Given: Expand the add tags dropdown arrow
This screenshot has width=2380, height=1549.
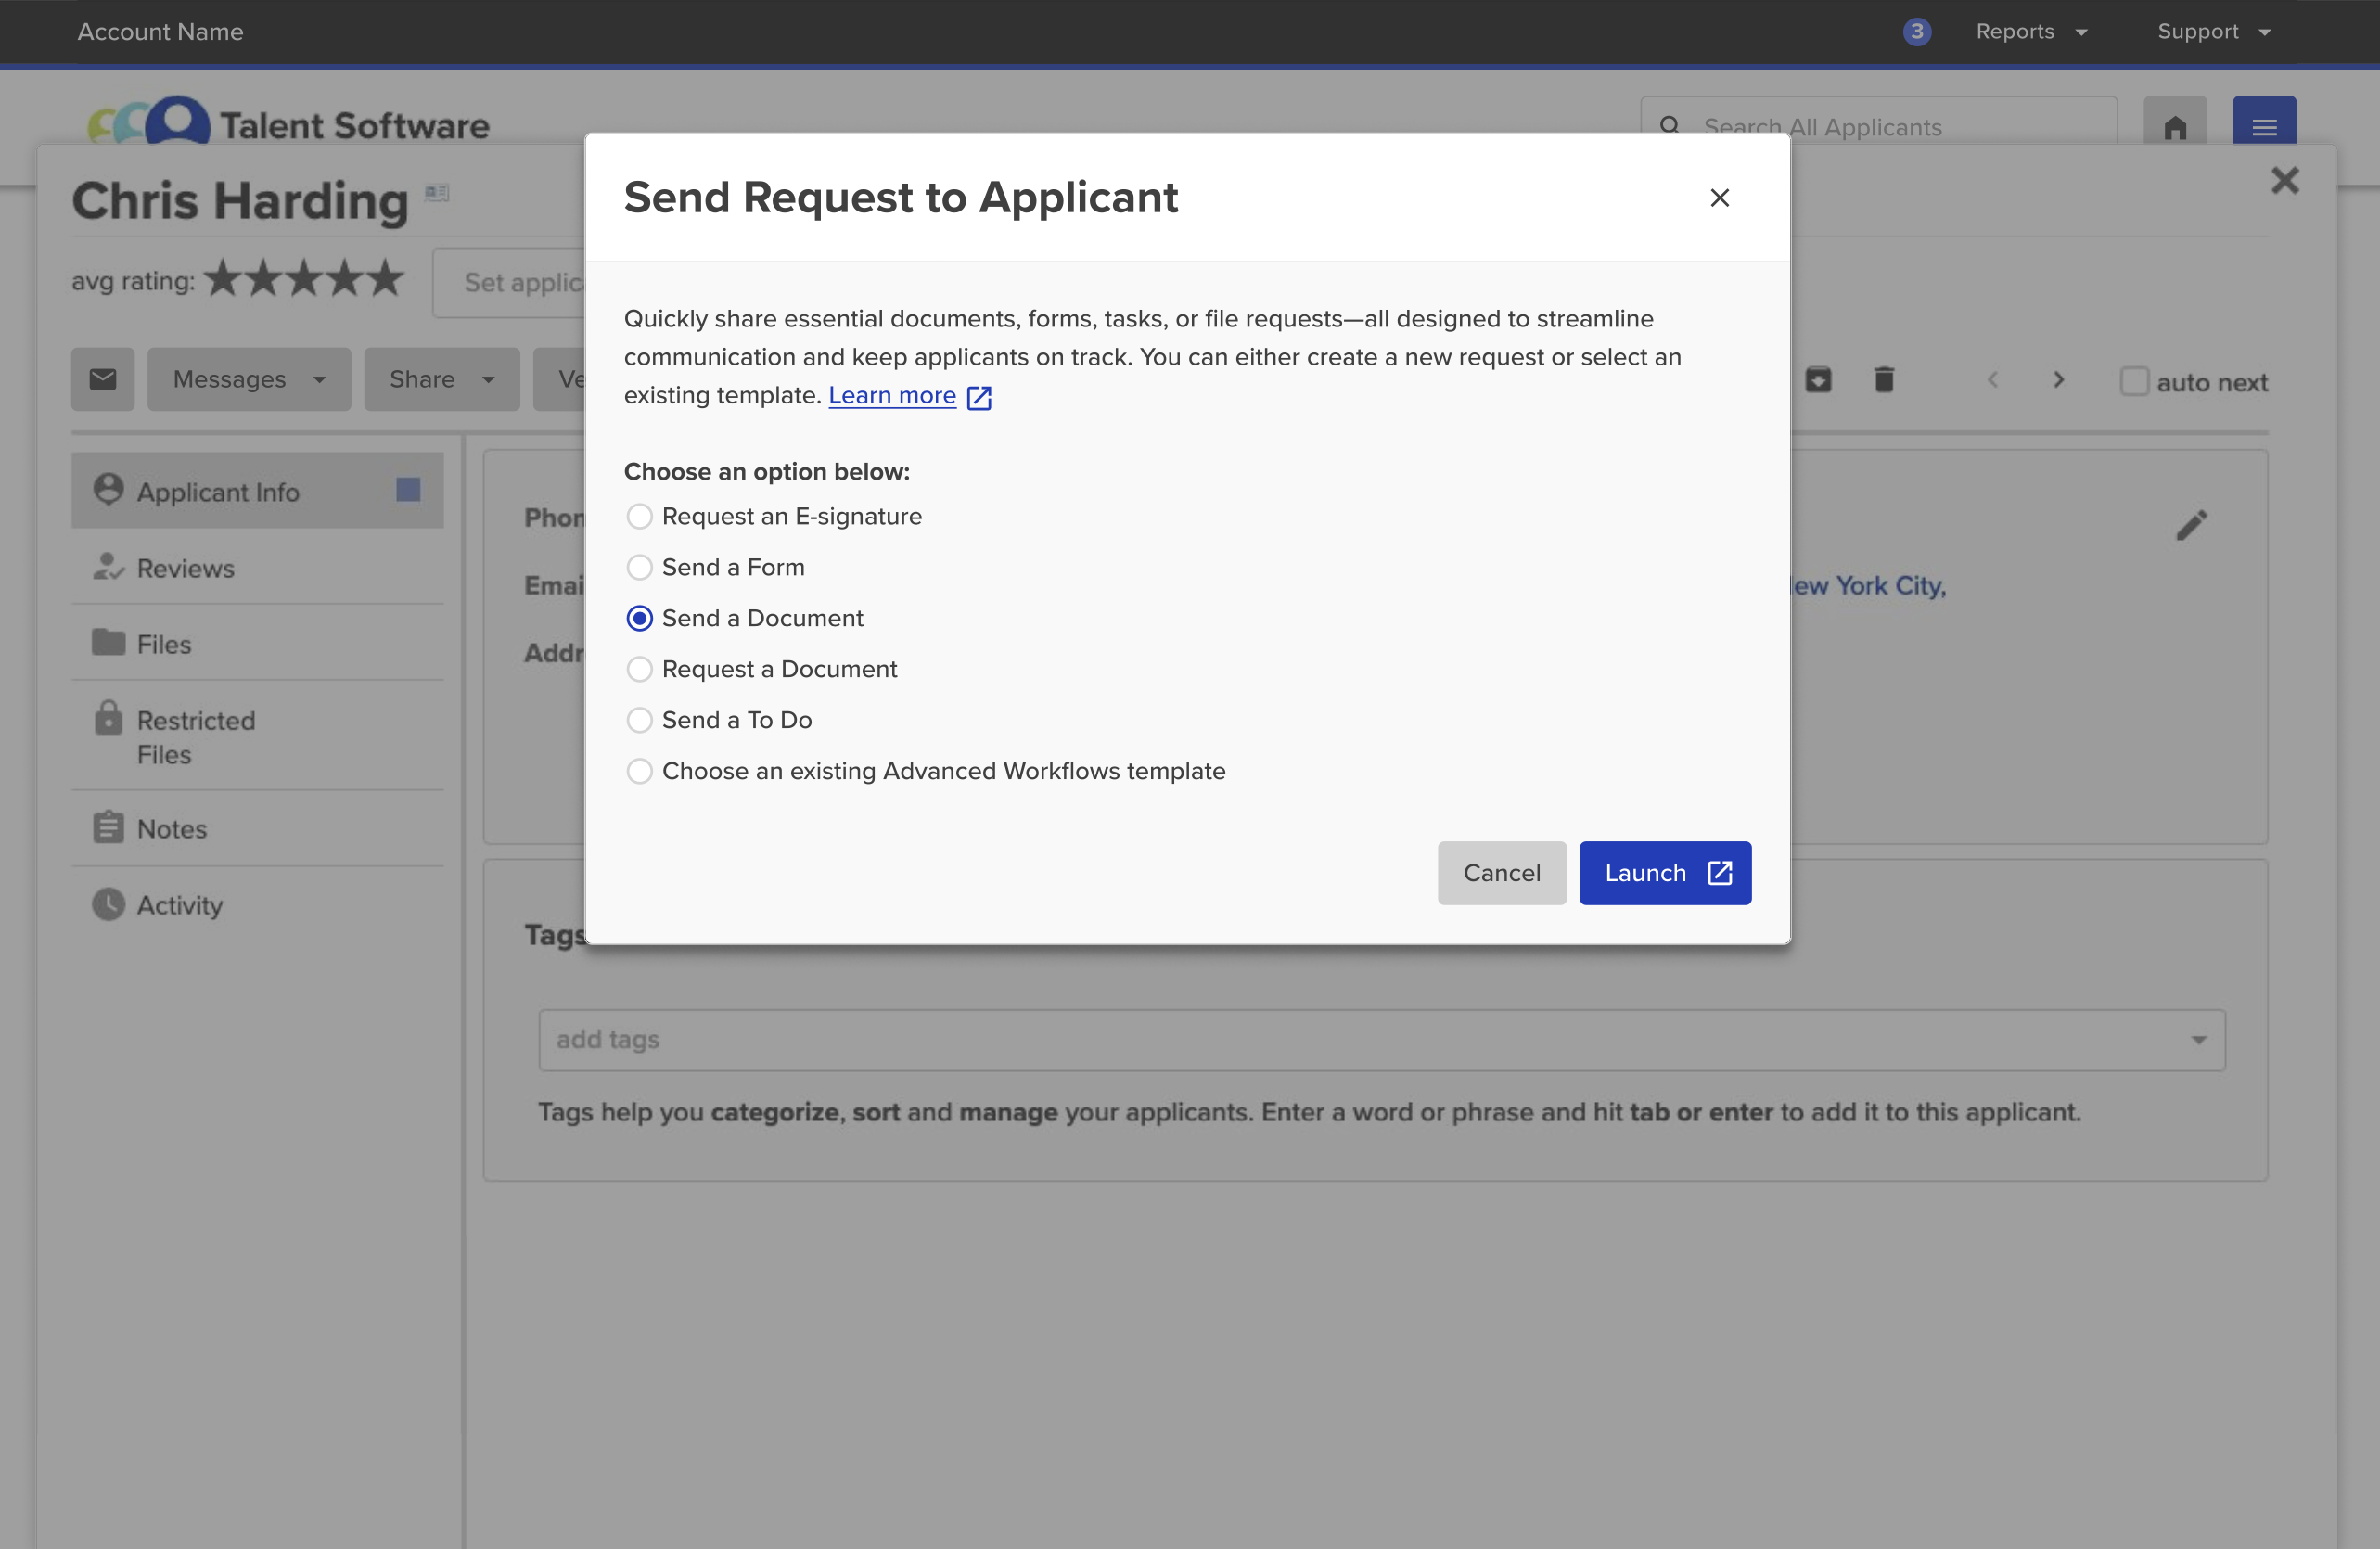Looking at the screenshot, I should click(x=2198, y=1040).
